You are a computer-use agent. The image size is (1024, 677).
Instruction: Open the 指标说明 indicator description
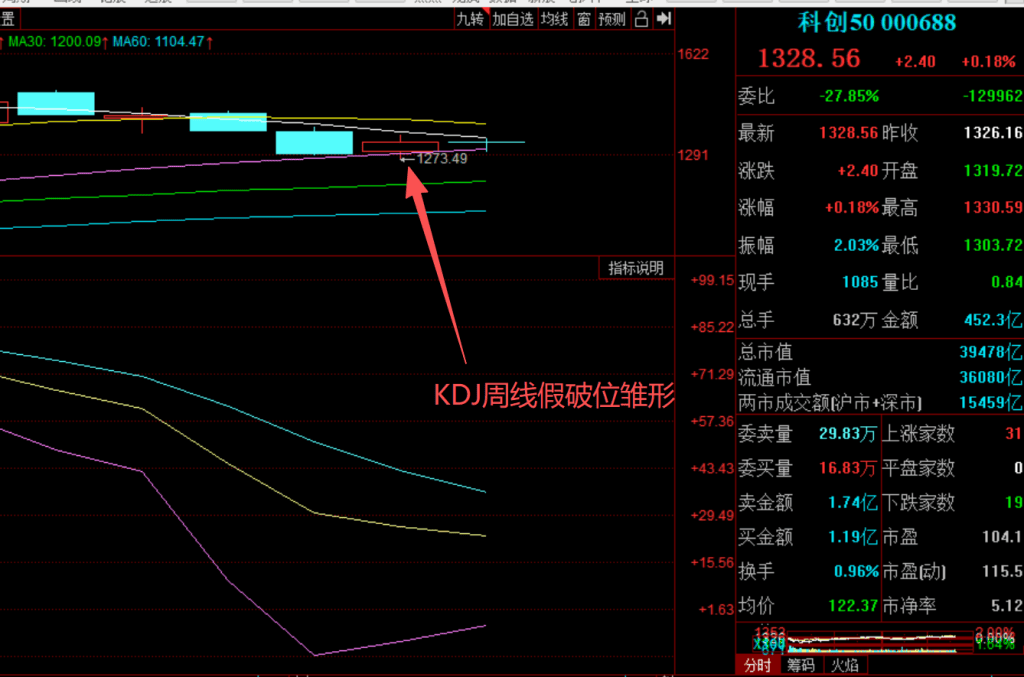point(636,268)
